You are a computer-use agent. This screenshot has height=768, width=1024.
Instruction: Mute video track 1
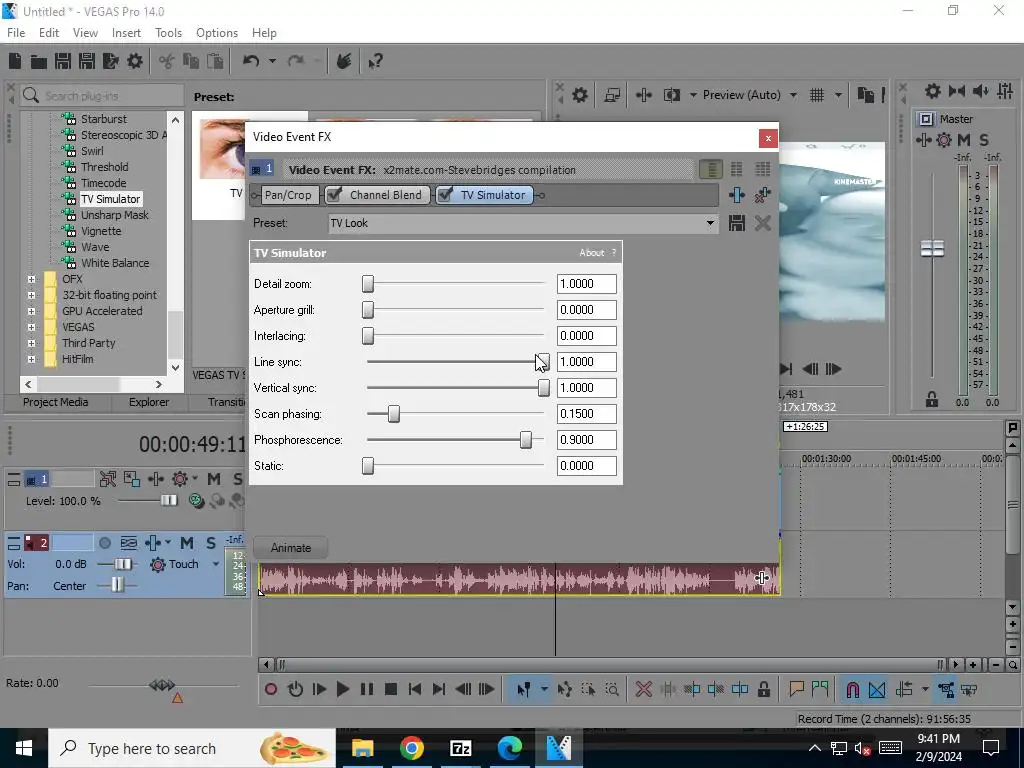(214, 479)
